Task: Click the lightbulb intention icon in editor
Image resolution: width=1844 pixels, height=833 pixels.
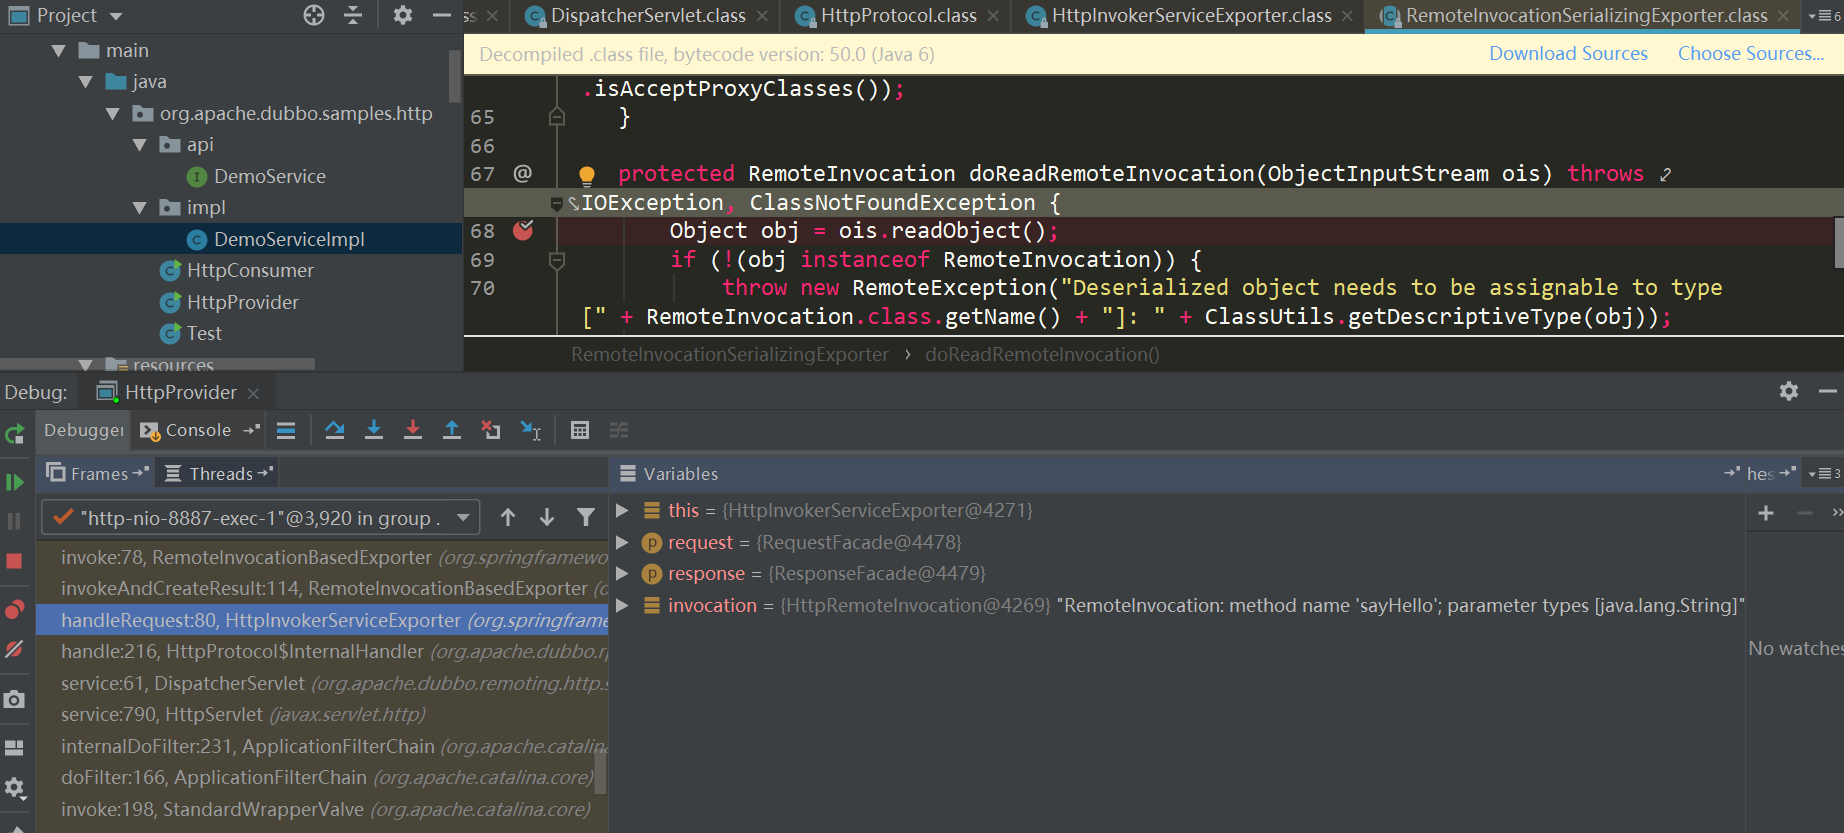Action: tap(587, 175)
